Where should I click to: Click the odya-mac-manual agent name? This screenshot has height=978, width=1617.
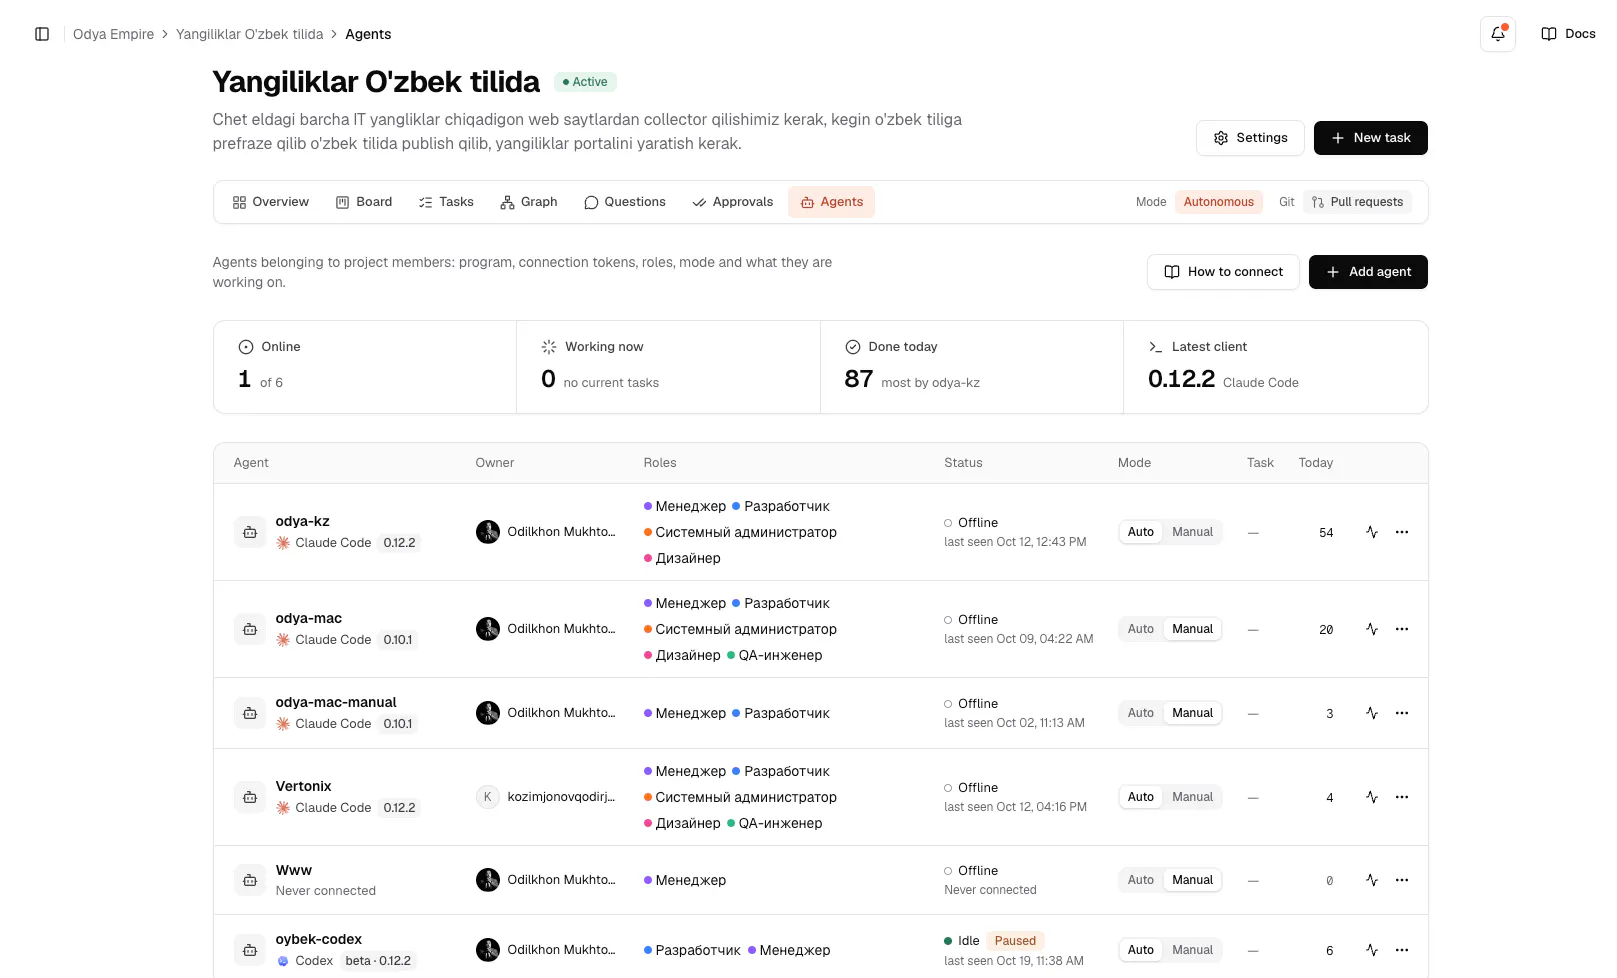[x=336, y=702]
